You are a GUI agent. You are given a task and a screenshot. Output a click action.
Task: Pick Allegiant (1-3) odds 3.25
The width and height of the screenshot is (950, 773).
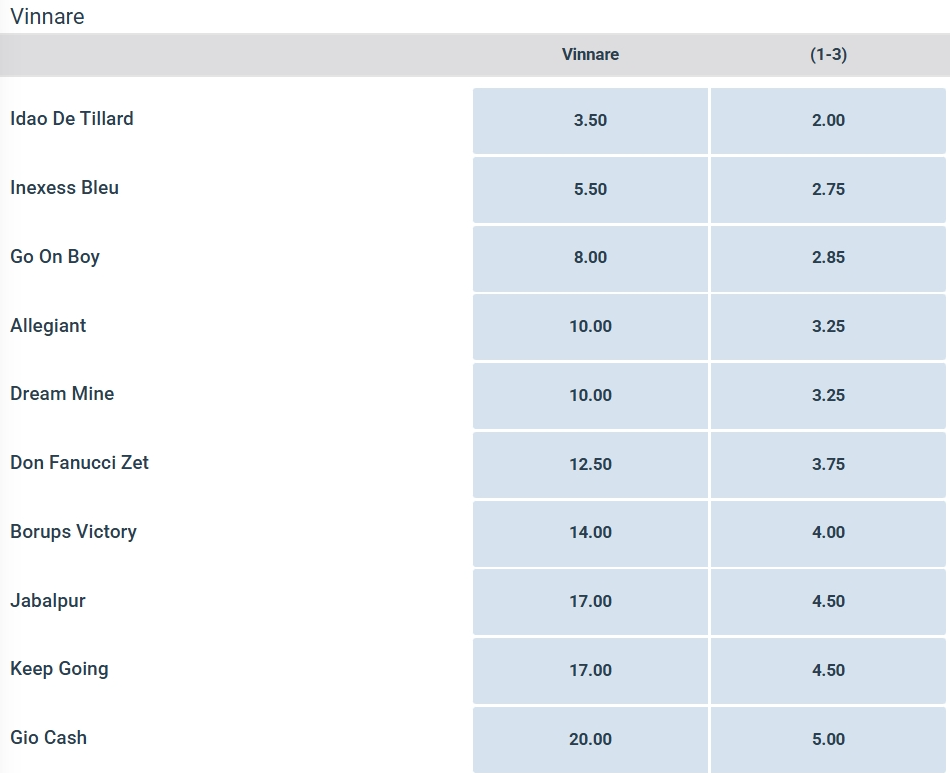828,327
